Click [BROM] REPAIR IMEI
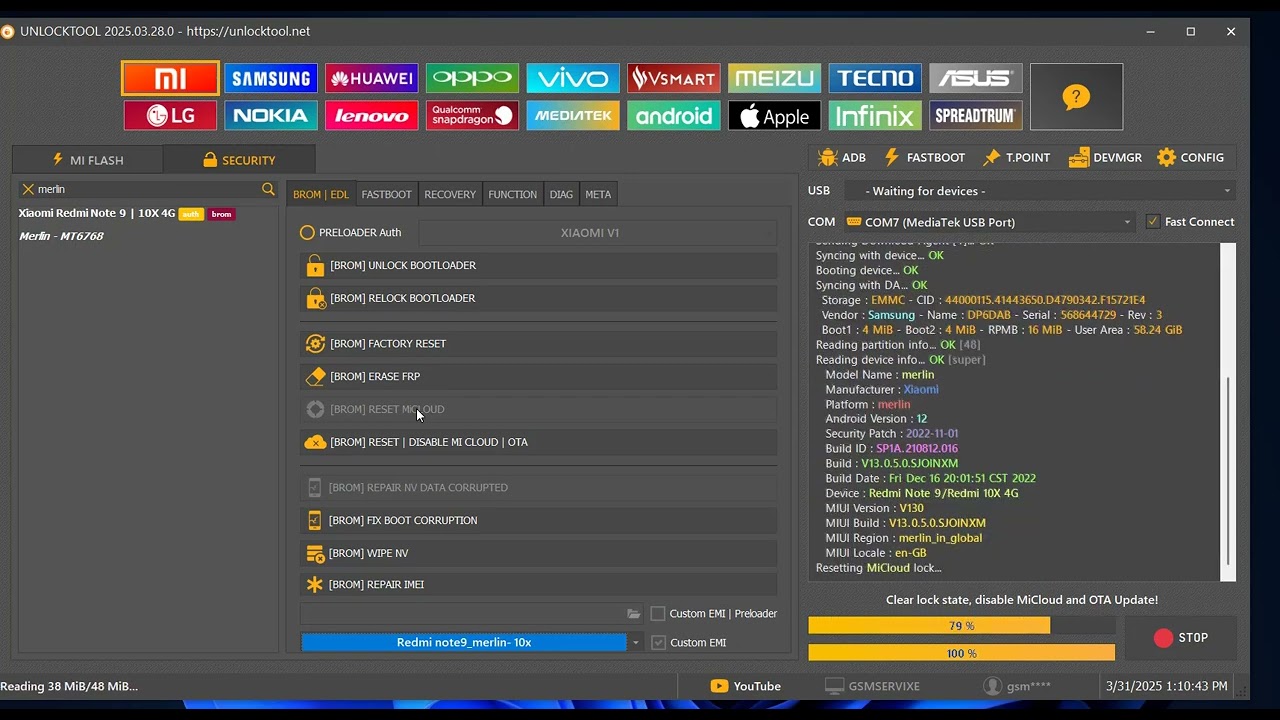This screenshot has width=1280, height=720. pos(538,585)
